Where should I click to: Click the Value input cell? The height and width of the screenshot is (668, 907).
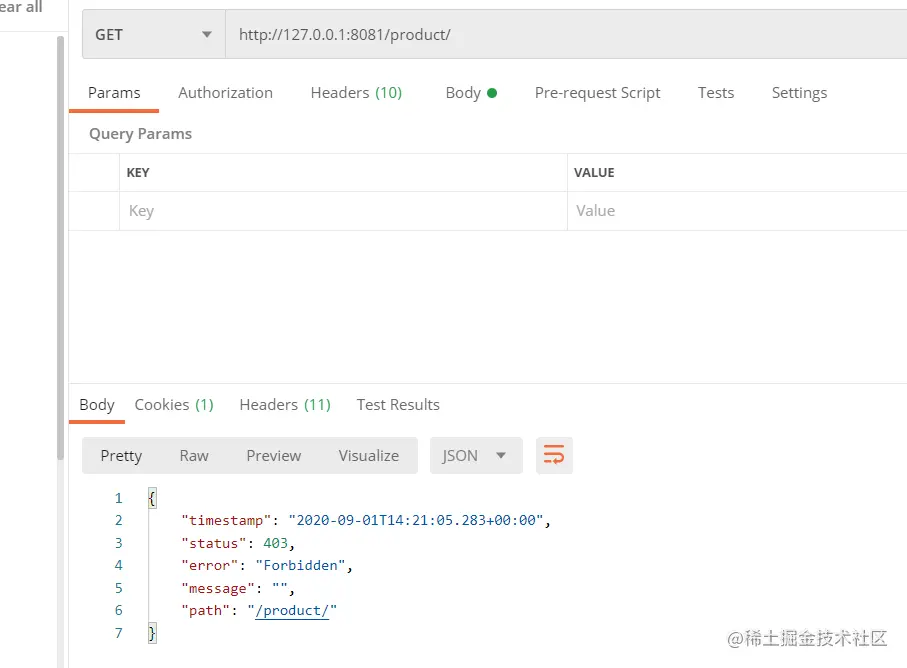(735, 211)
